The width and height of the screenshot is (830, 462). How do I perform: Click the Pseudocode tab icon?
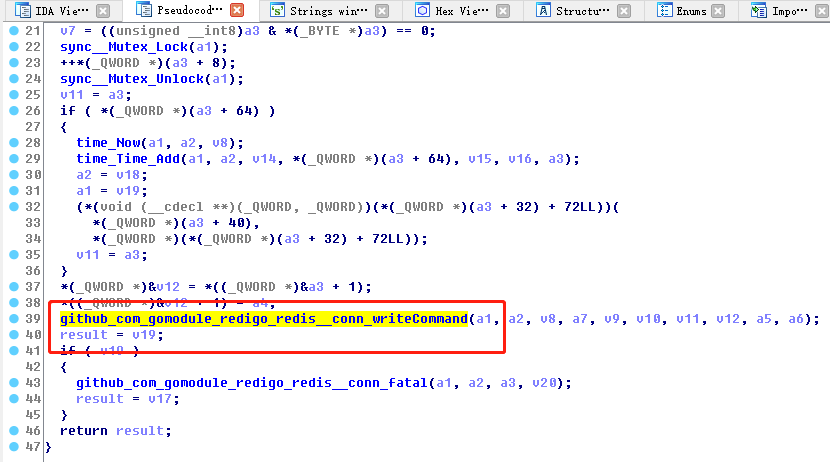(142, 11)
